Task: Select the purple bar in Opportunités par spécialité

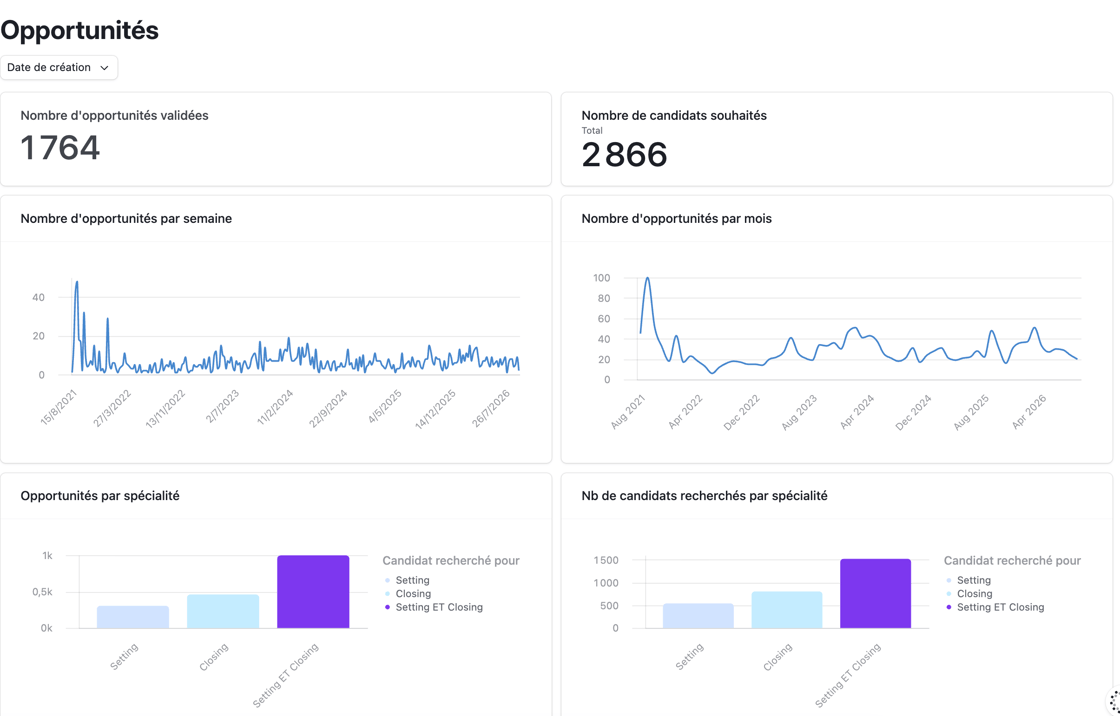Action: point(313,592)
